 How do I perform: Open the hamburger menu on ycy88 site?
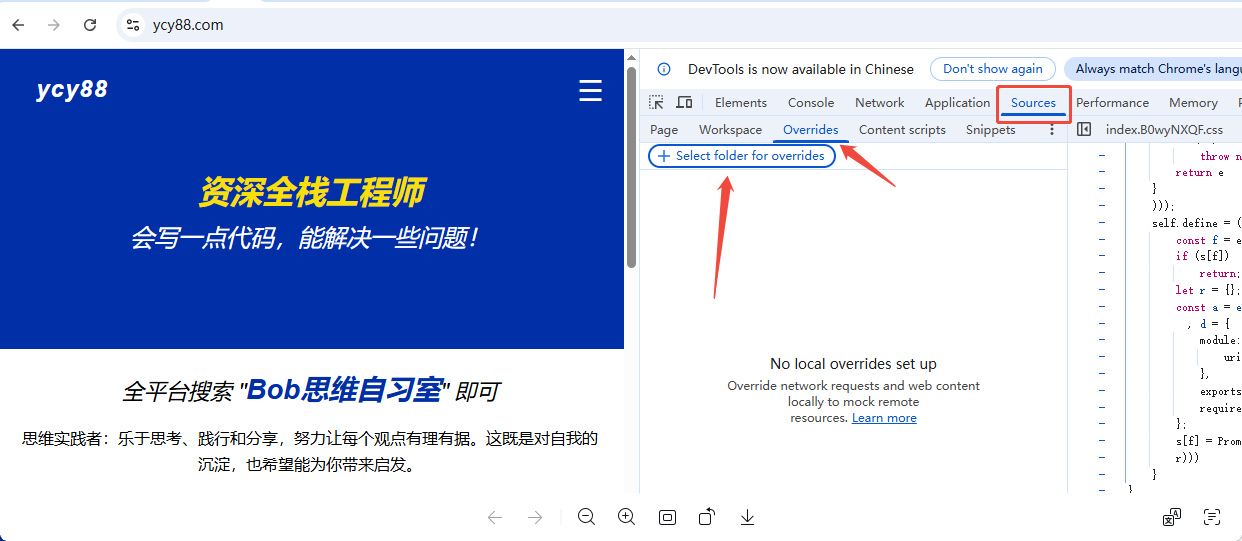[x=590, y=91]
